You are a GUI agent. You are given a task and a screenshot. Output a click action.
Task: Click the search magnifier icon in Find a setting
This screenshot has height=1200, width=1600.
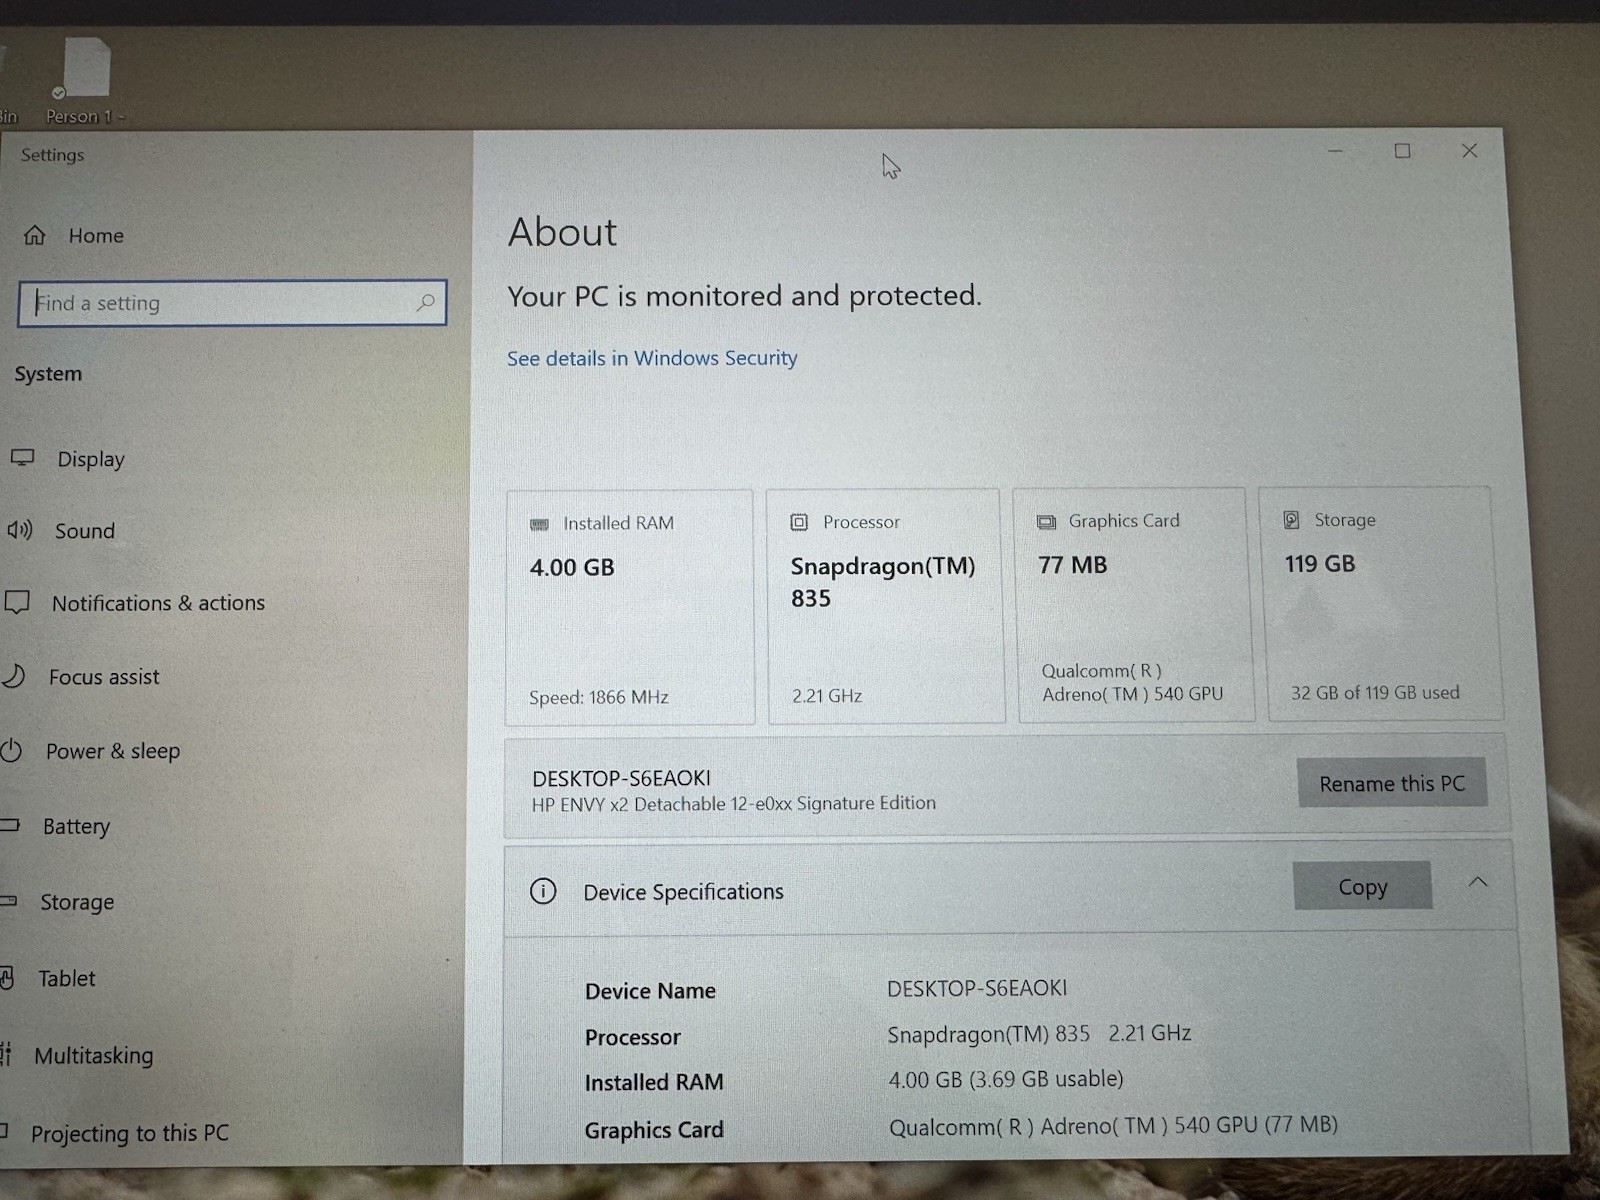pyautogui.click(x=425, y=302)
